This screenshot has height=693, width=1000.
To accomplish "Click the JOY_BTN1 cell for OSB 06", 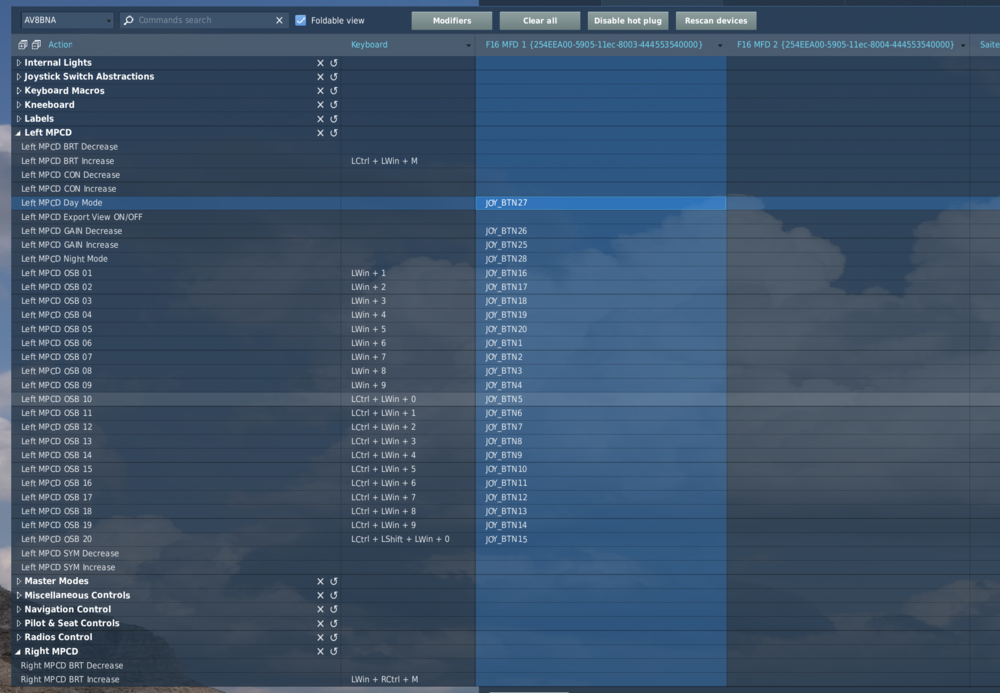I will click(x=601, y=343).
